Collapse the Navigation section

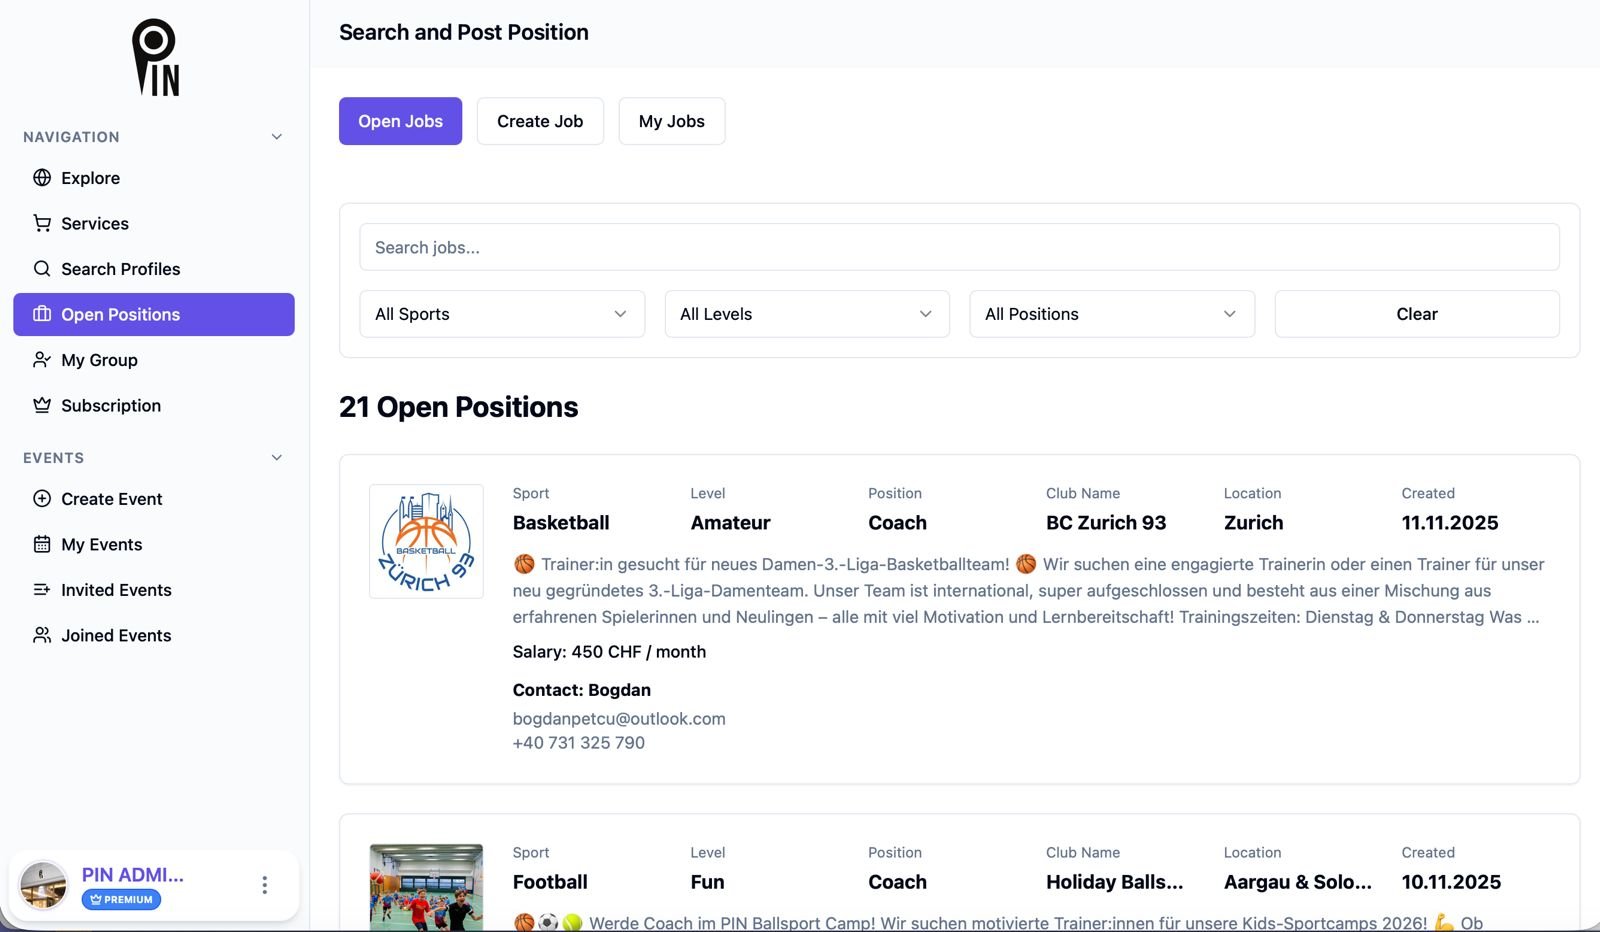point(277,137)
